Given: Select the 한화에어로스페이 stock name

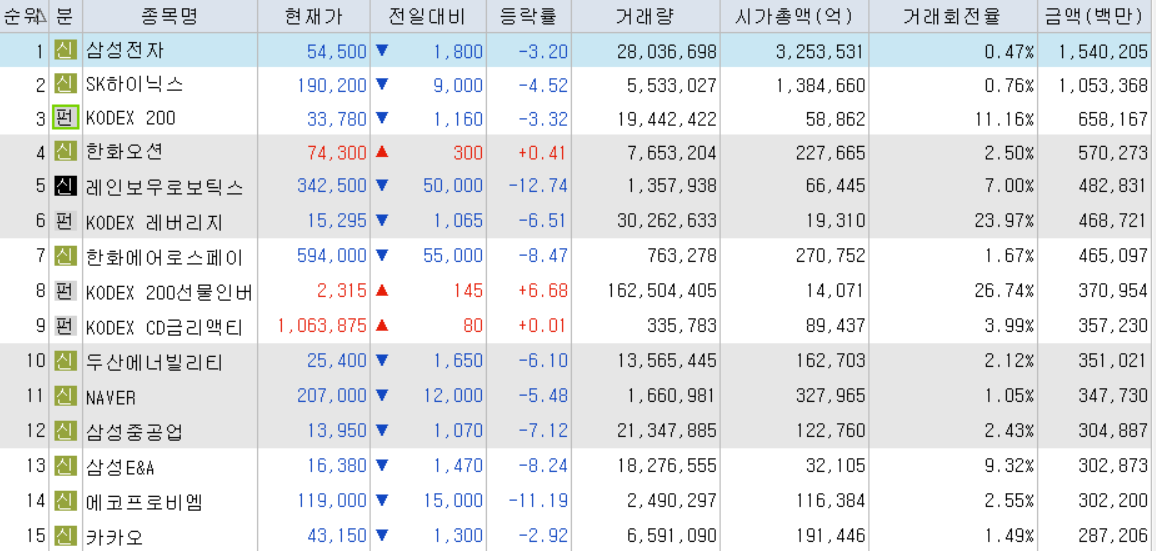Looking at the screenshot, I should coord(164,257).
